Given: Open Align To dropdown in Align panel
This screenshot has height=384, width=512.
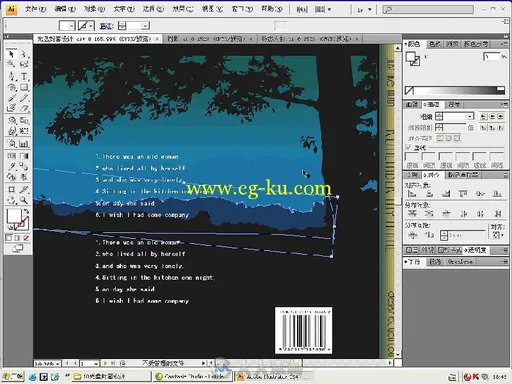Looking at the screenshot, I should click(497, 235).
